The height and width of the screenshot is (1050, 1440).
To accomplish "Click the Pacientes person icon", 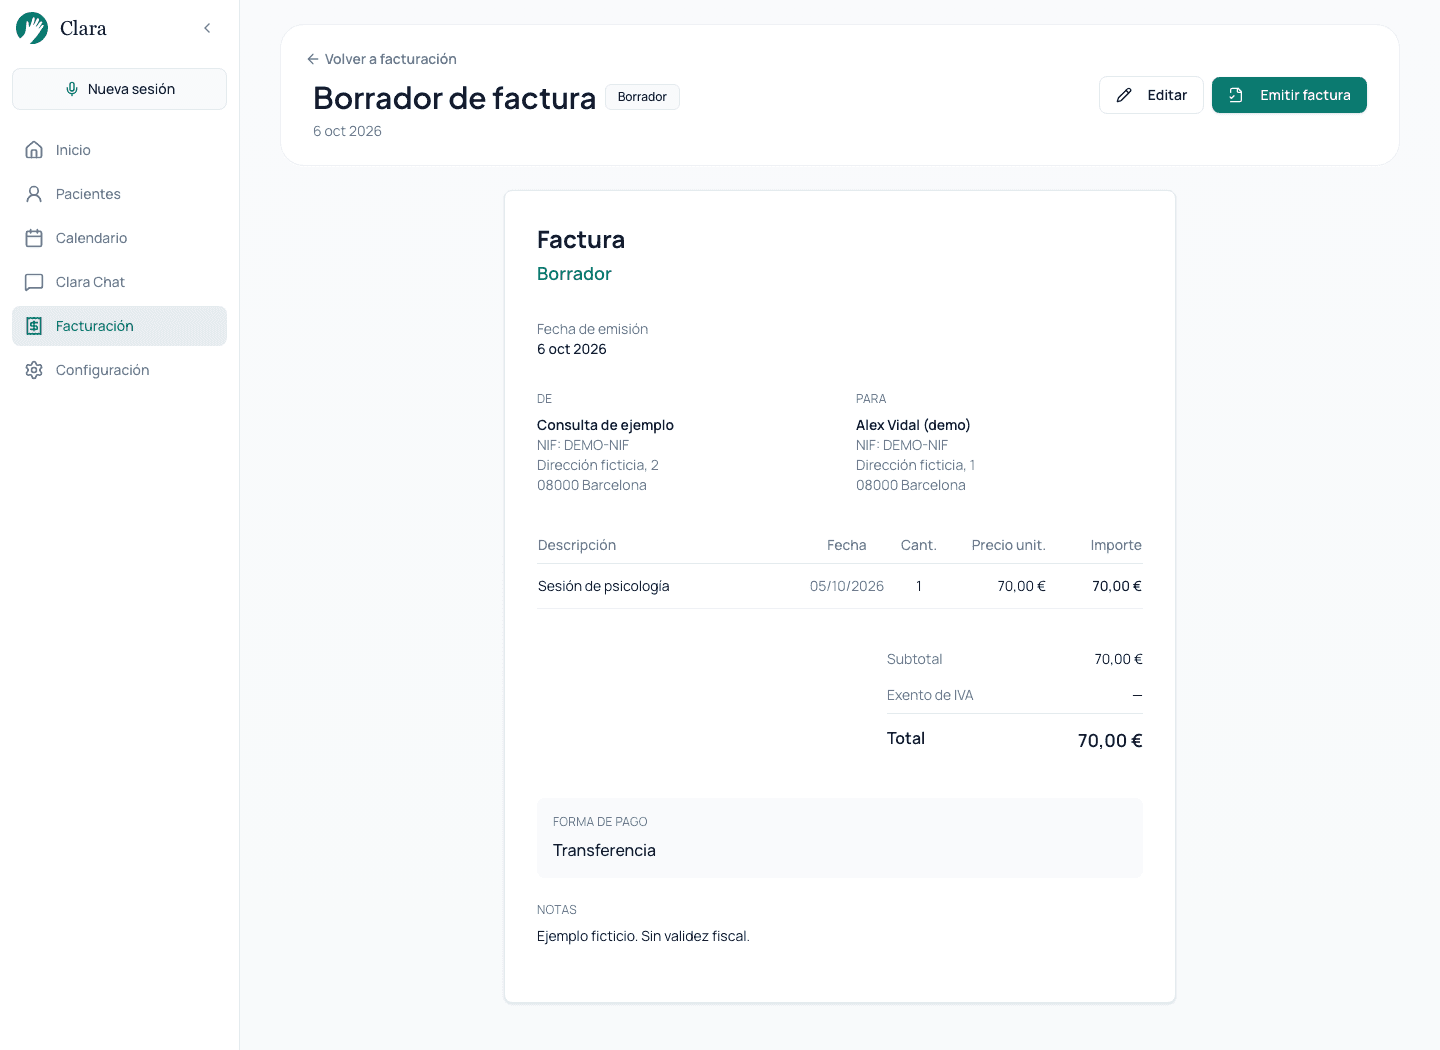I will [34, 194].
